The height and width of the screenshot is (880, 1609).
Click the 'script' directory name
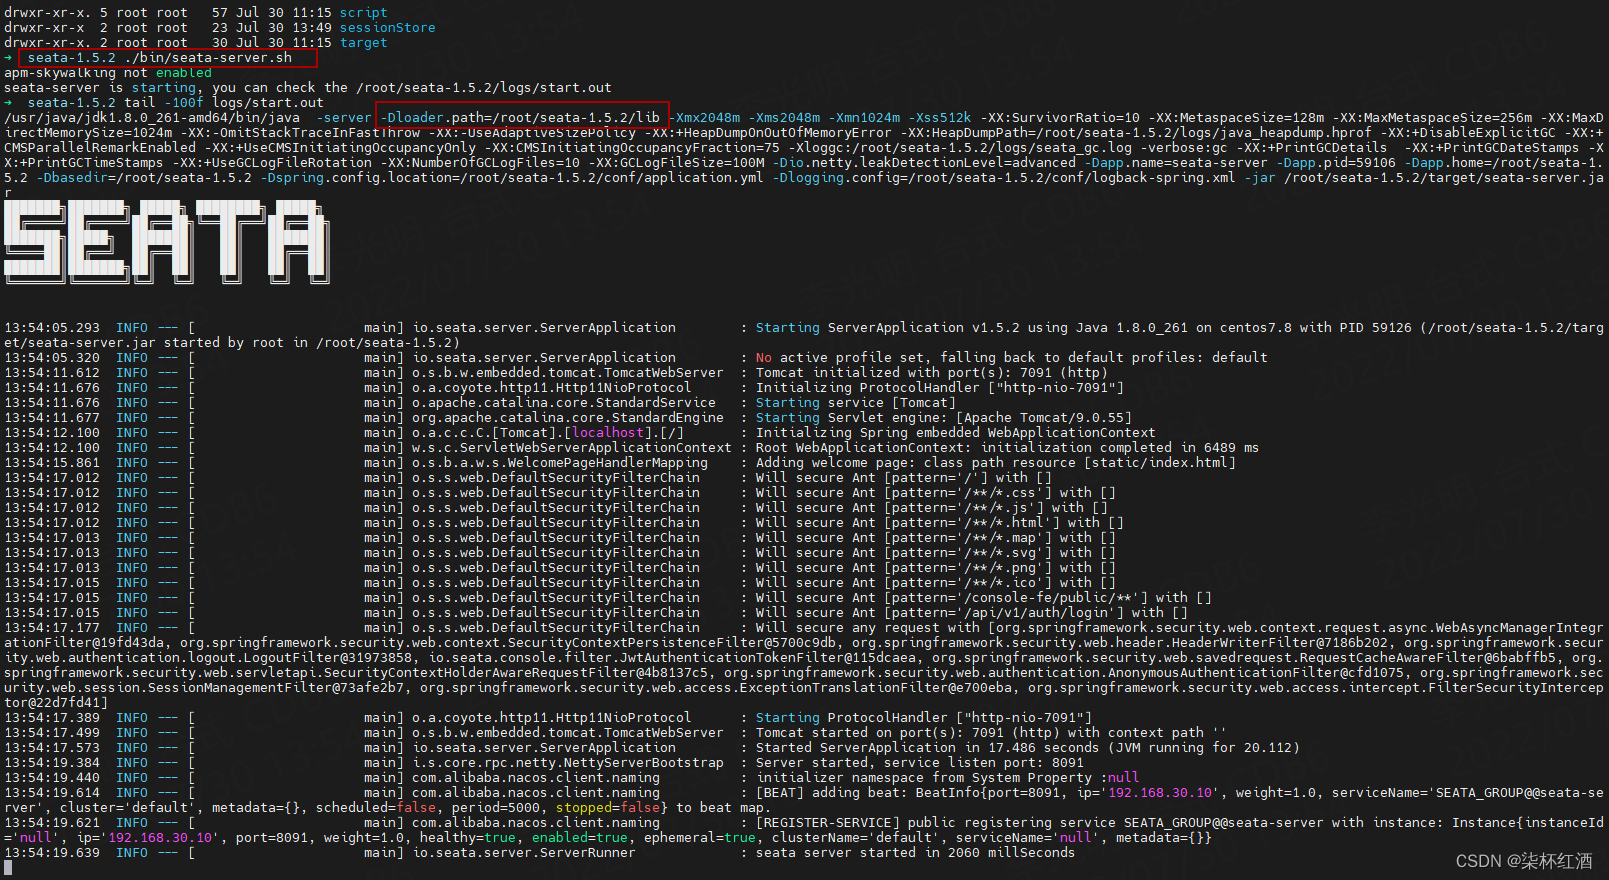click(363, 13)
